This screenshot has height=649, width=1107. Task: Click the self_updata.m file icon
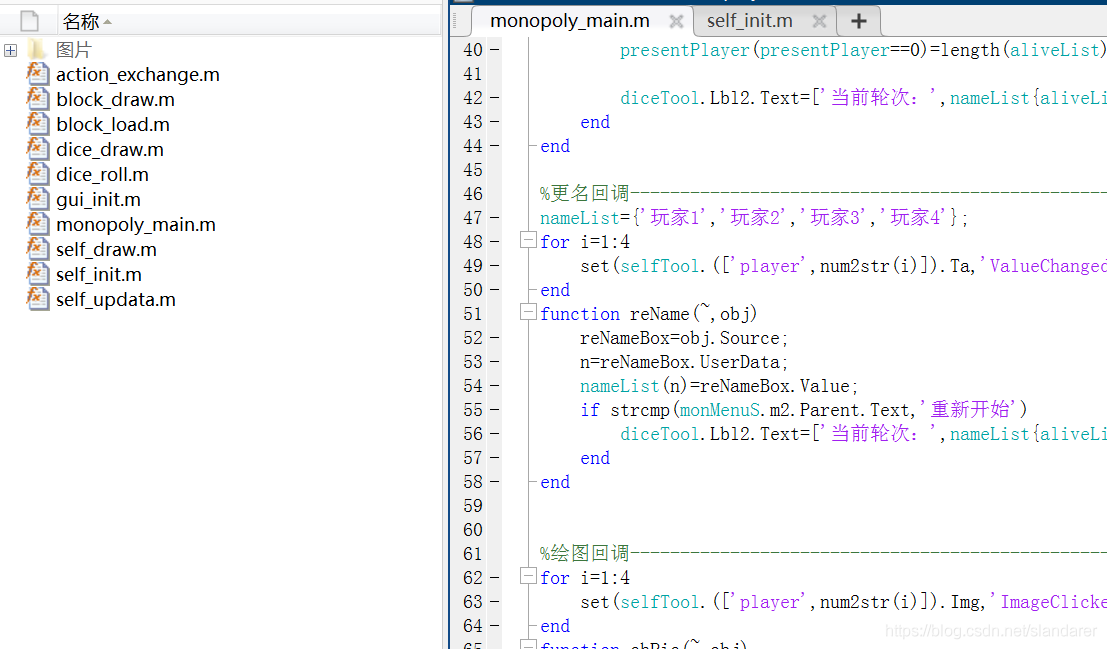click(37, 299)
